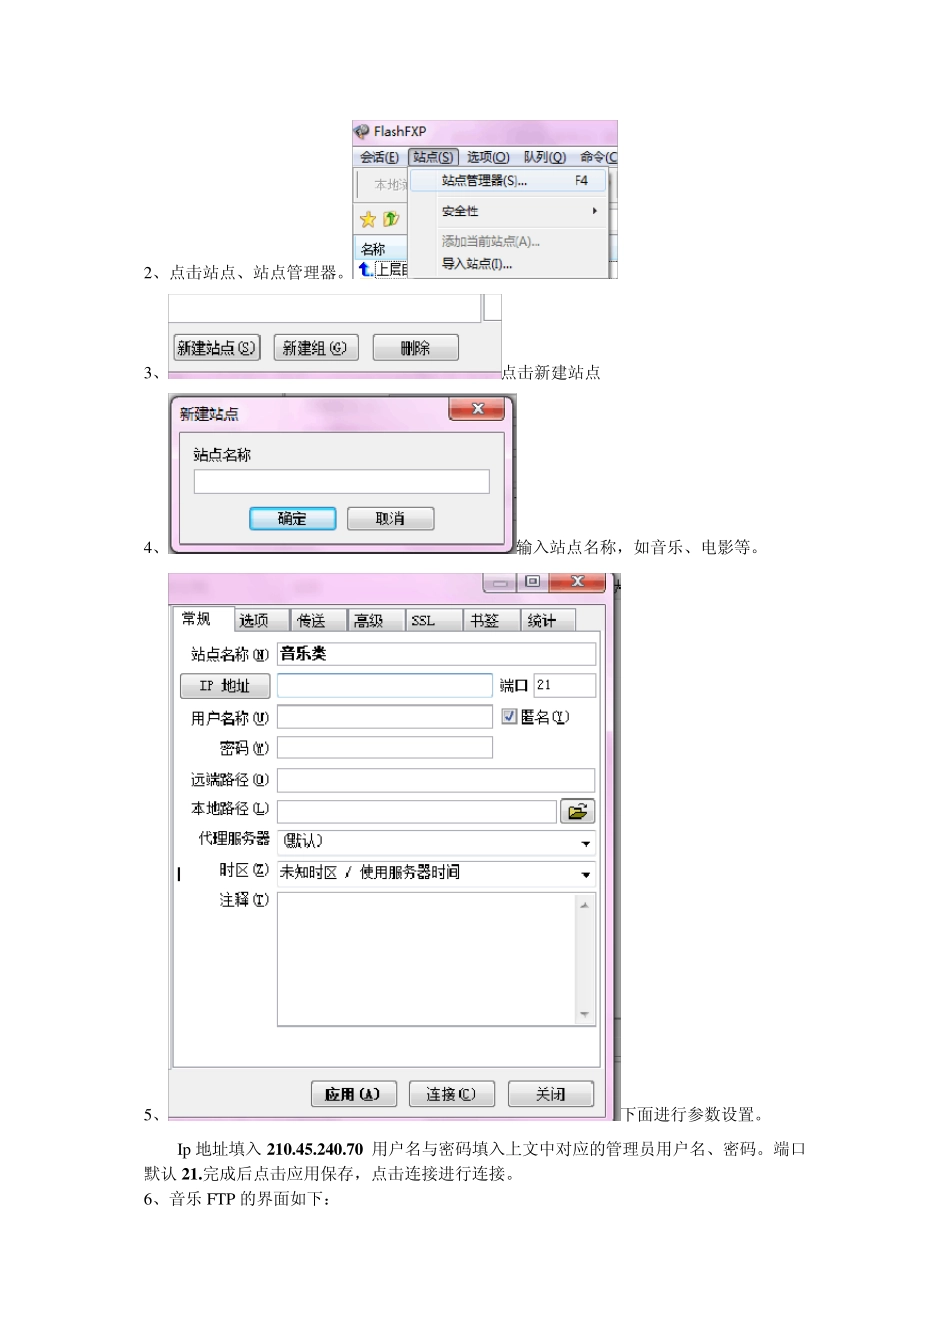The height and width of the screenshot is (1344, 950).
Task: Click the IP 地址 button
Action: tap(225, 685)
